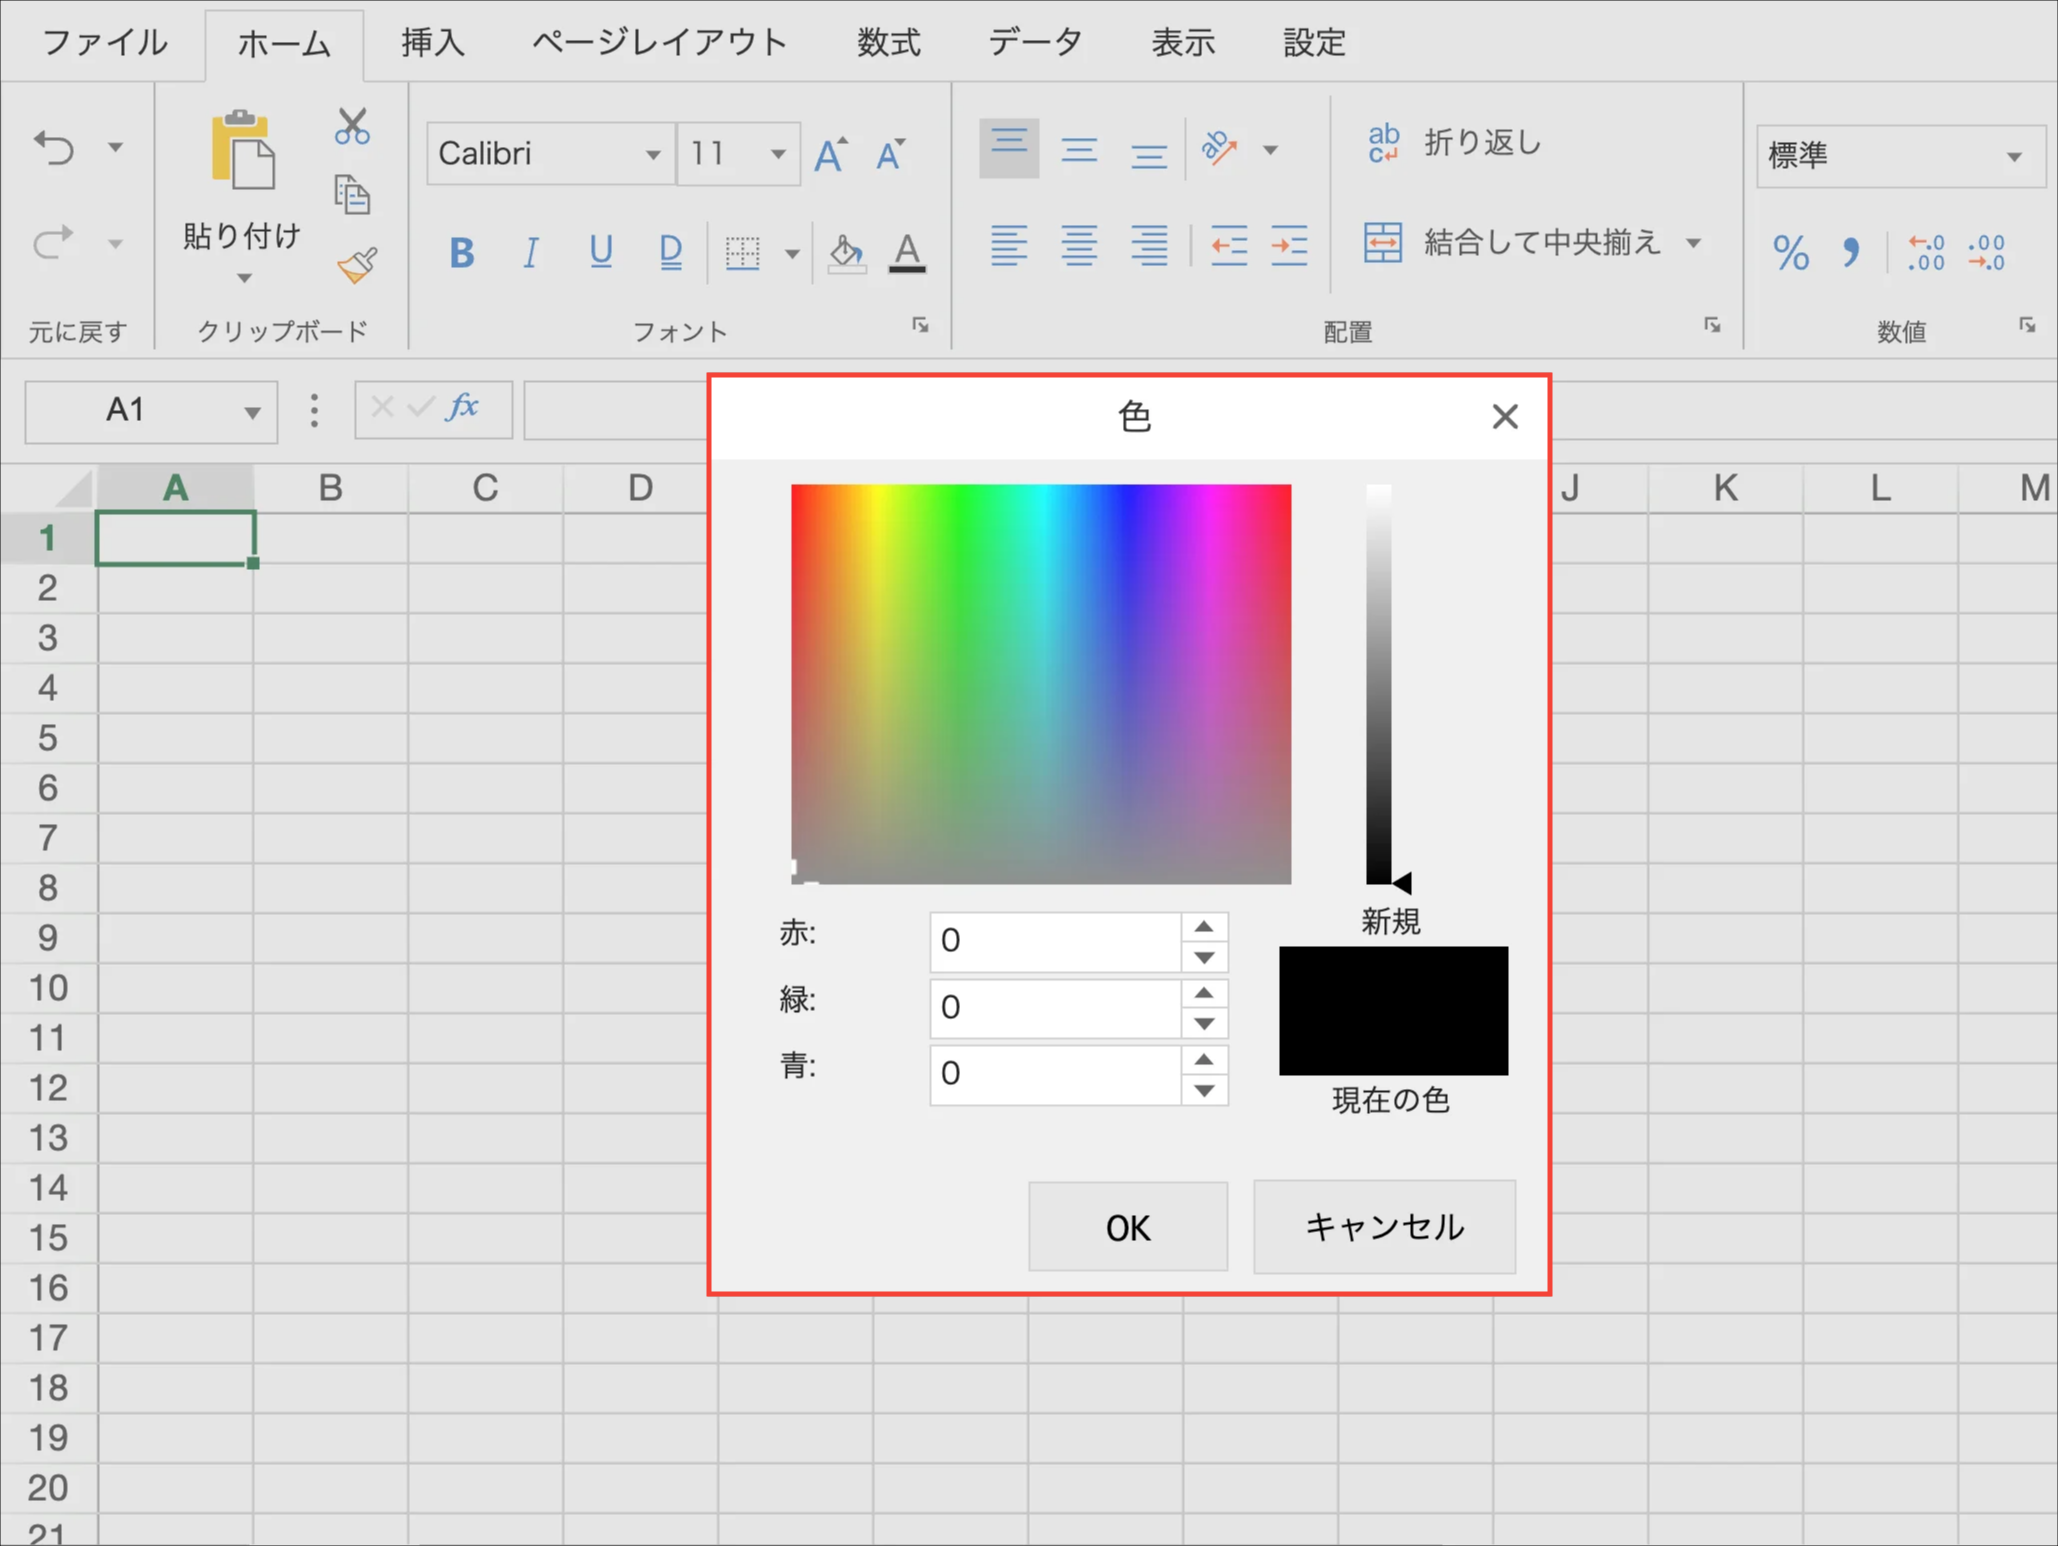Image resolution: width=2058 pixels, height=1546 pixels.
Task: Open the Calibri font name dropdown
Action: (652, 154)
